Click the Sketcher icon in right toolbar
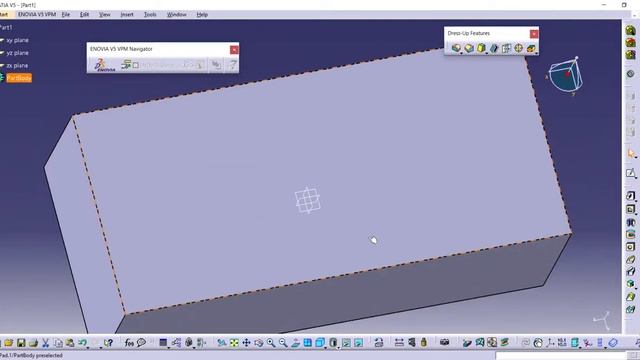The image size is (640, 360). pyautogui.click(x=631, y=173)
